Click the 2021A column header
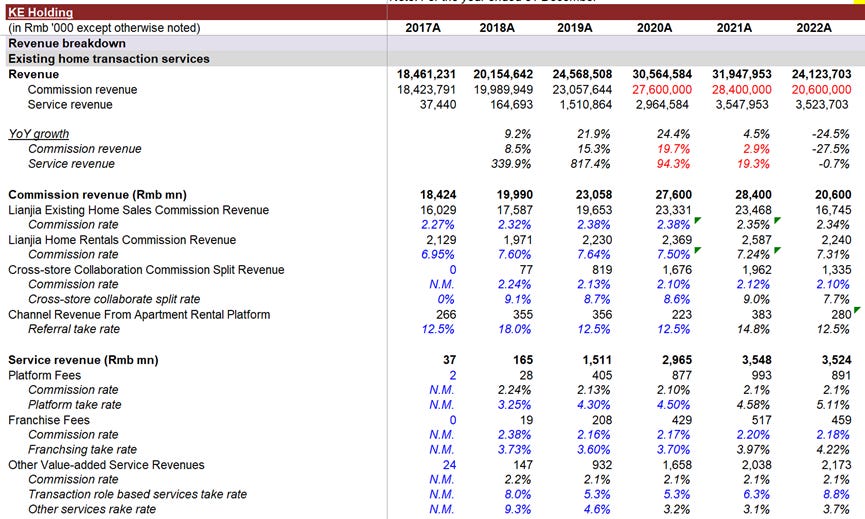The height and width of the screenshot is (519, 865). (x=734, y=28)
